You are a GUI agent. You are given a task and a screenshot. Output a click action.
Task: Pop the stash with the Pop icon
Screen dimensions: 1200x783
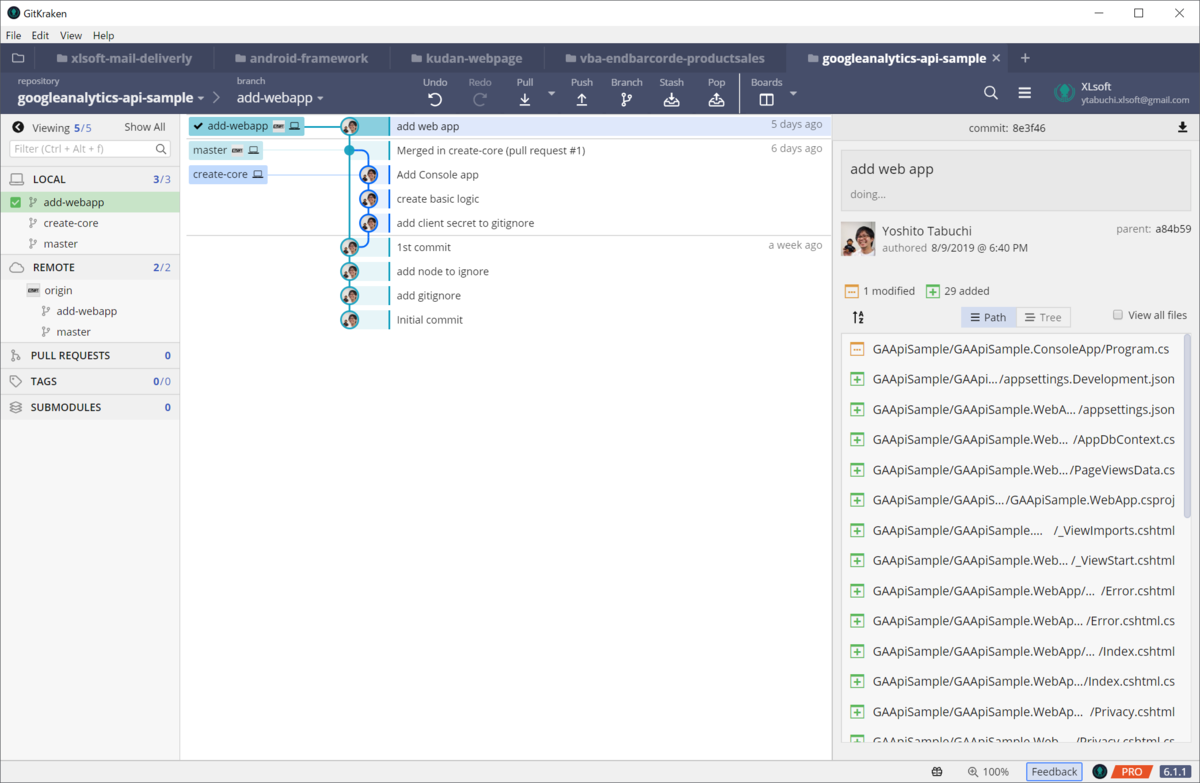717,99
